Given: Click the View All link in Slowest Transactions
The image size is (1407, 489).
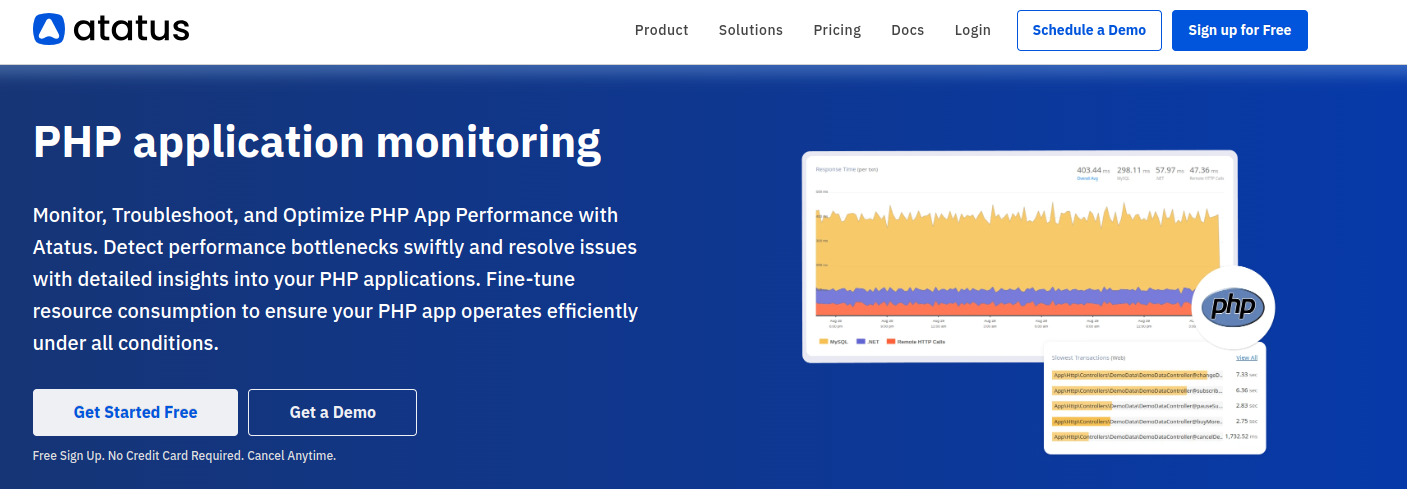Looking at the screenshot, I should 1247,357.
